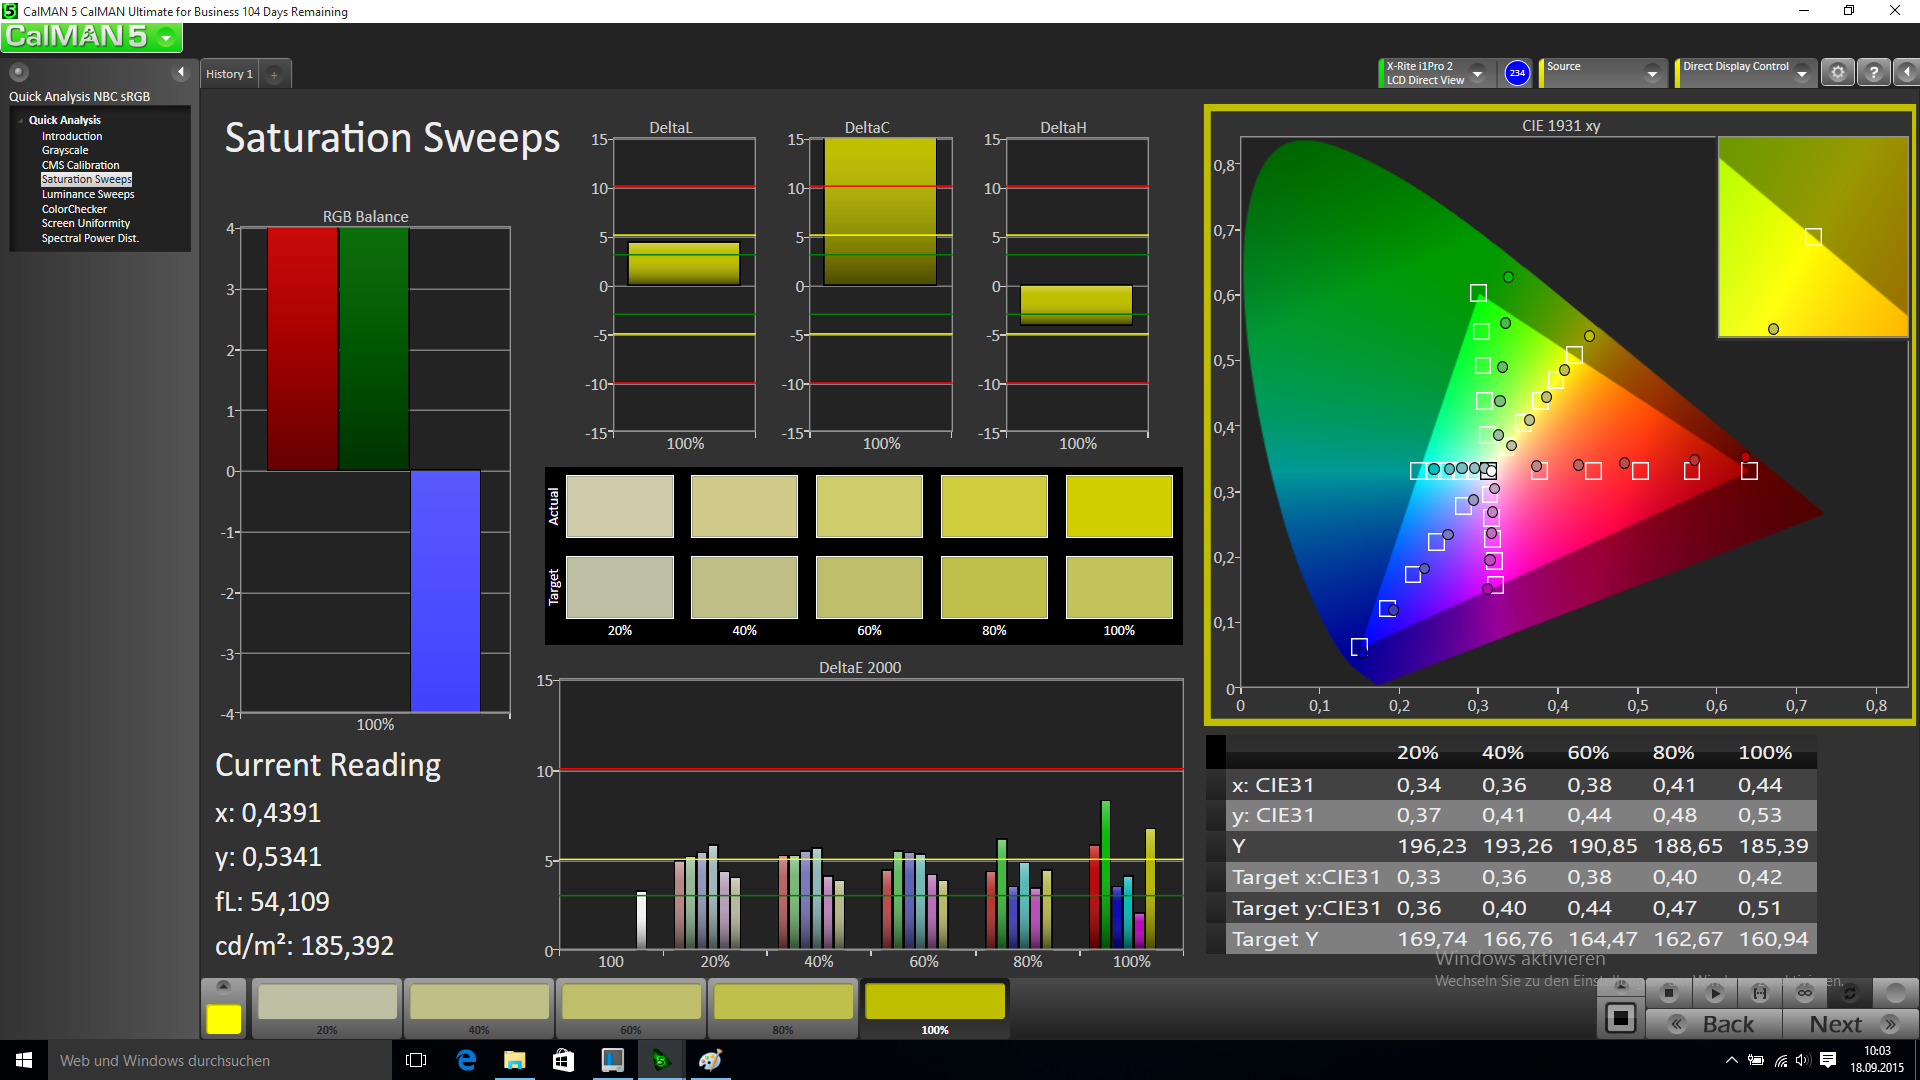Expand the small up-arrow above the black square
The height and width of the screenshot is (1080, 1920).
tap(1621, 986)
